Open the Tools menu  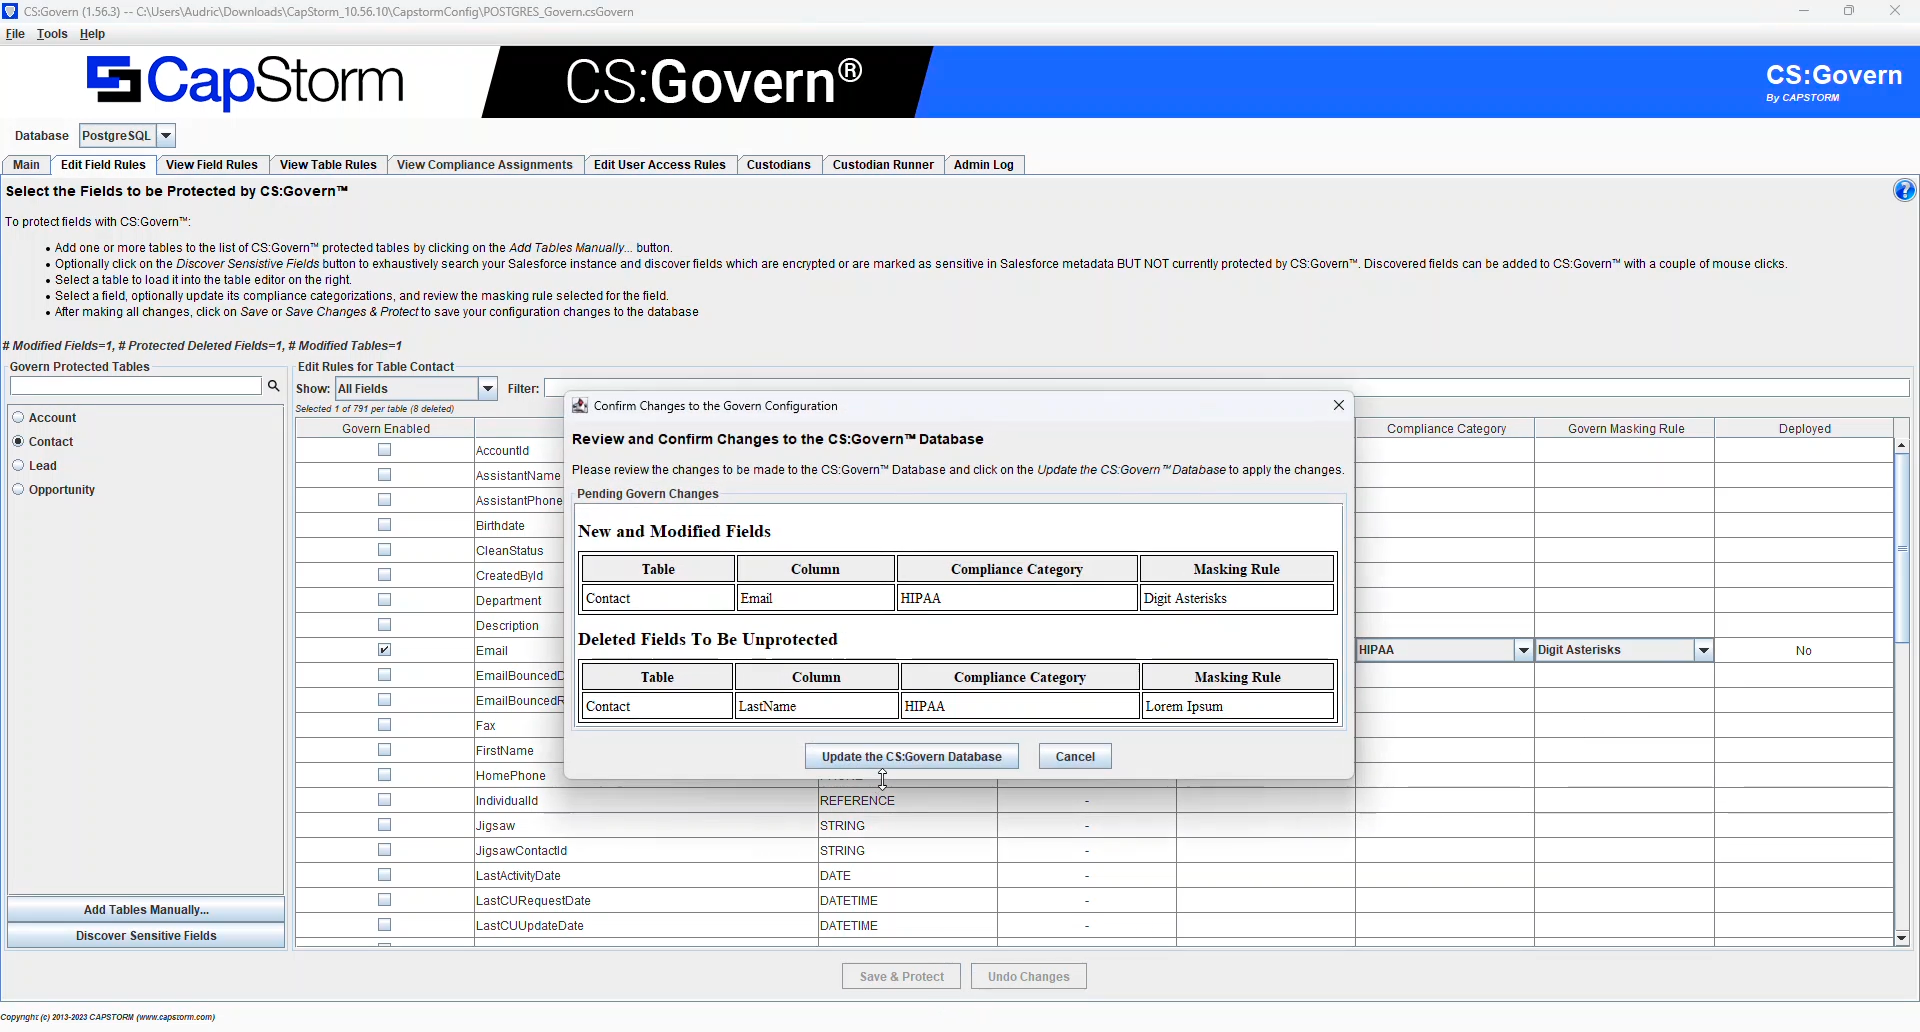pyautogui.click(x=52, y=34)
